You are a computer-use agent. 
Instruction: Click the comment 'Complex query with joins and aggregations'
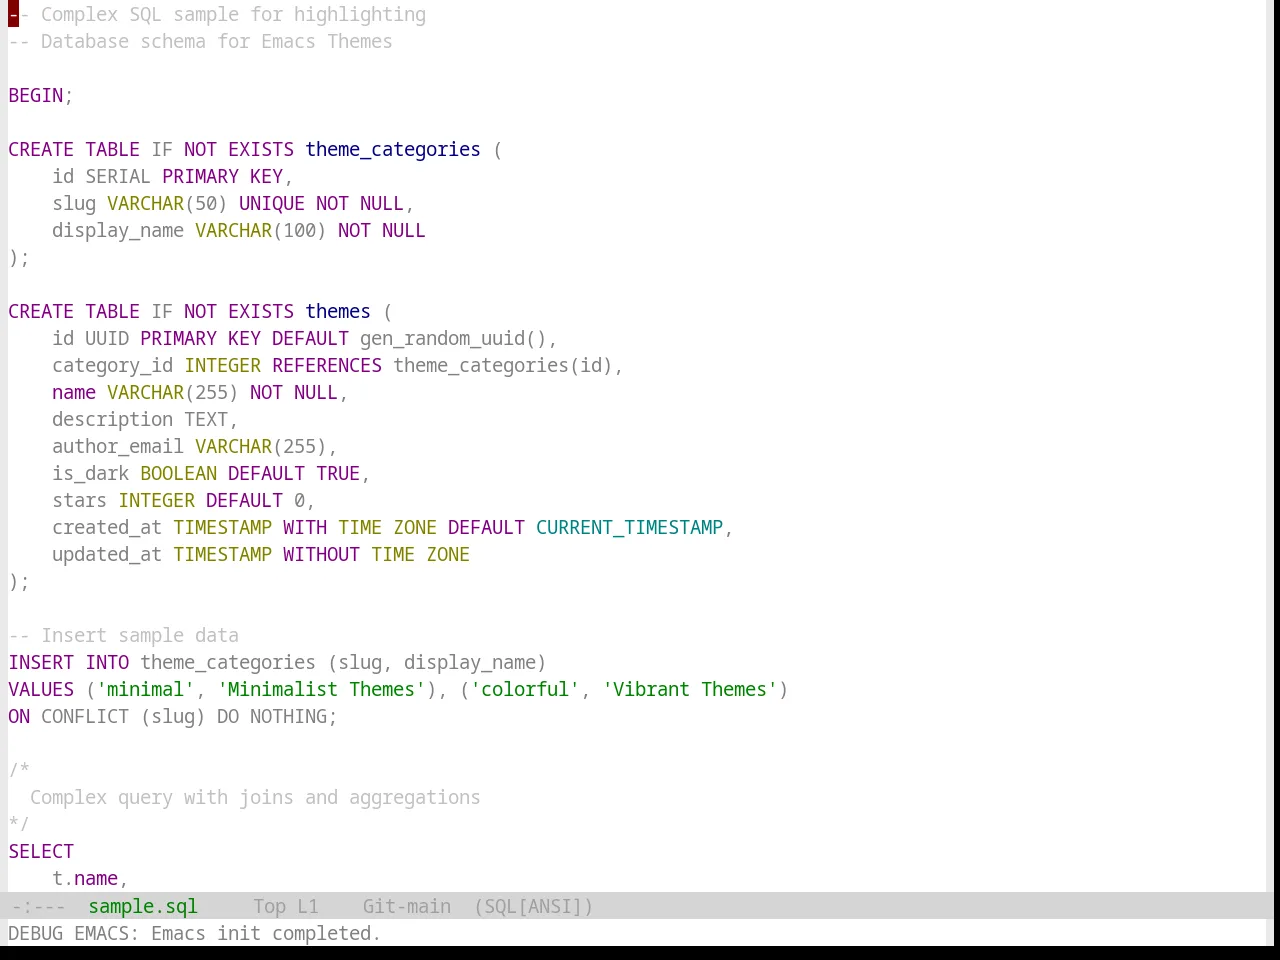tap(255, 797)
